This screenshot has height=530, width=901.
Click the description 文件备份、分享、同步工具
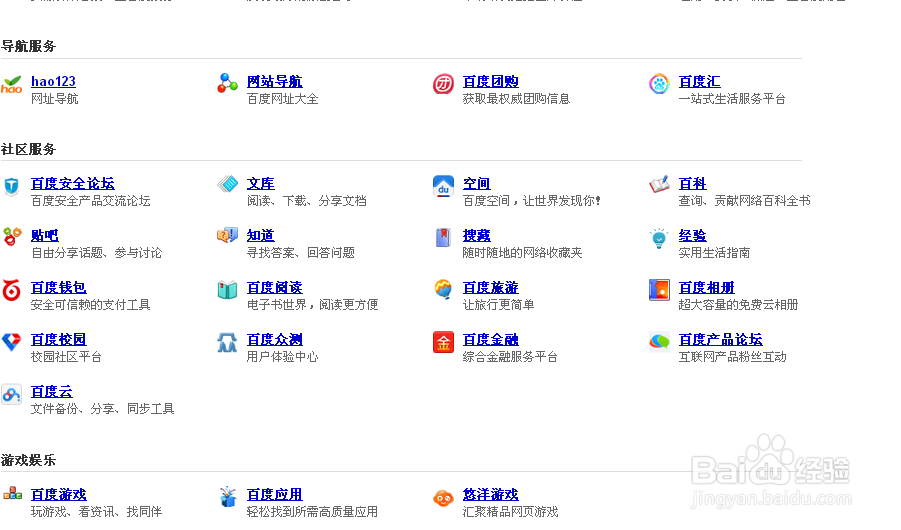click(x=102, y=409)
